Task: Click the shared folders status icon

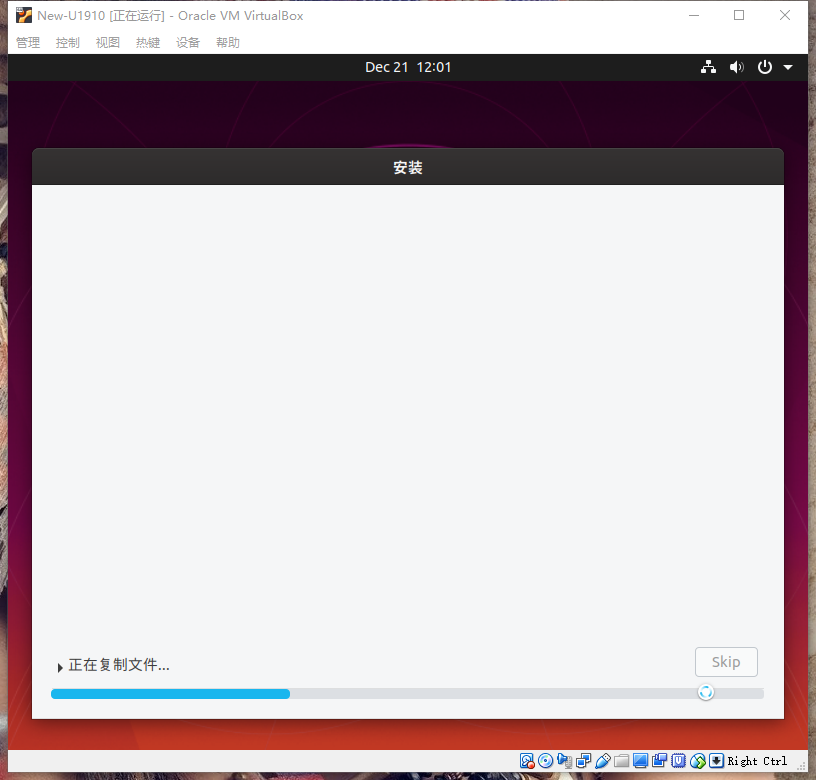Action: 621,761
